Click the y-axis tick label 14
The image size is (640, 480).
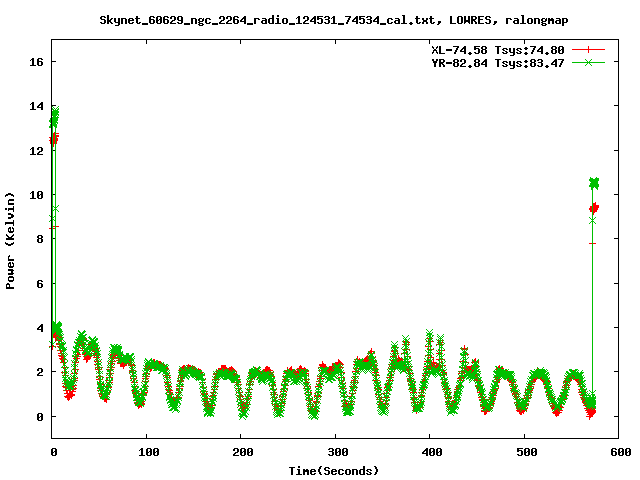tap(36, 106)
